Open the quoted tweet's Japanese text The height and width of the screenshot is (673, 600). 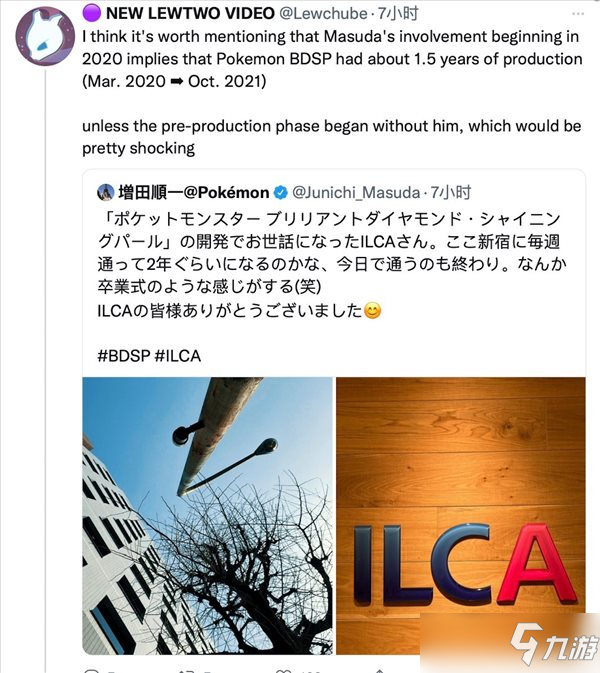[x=332, y=264]
